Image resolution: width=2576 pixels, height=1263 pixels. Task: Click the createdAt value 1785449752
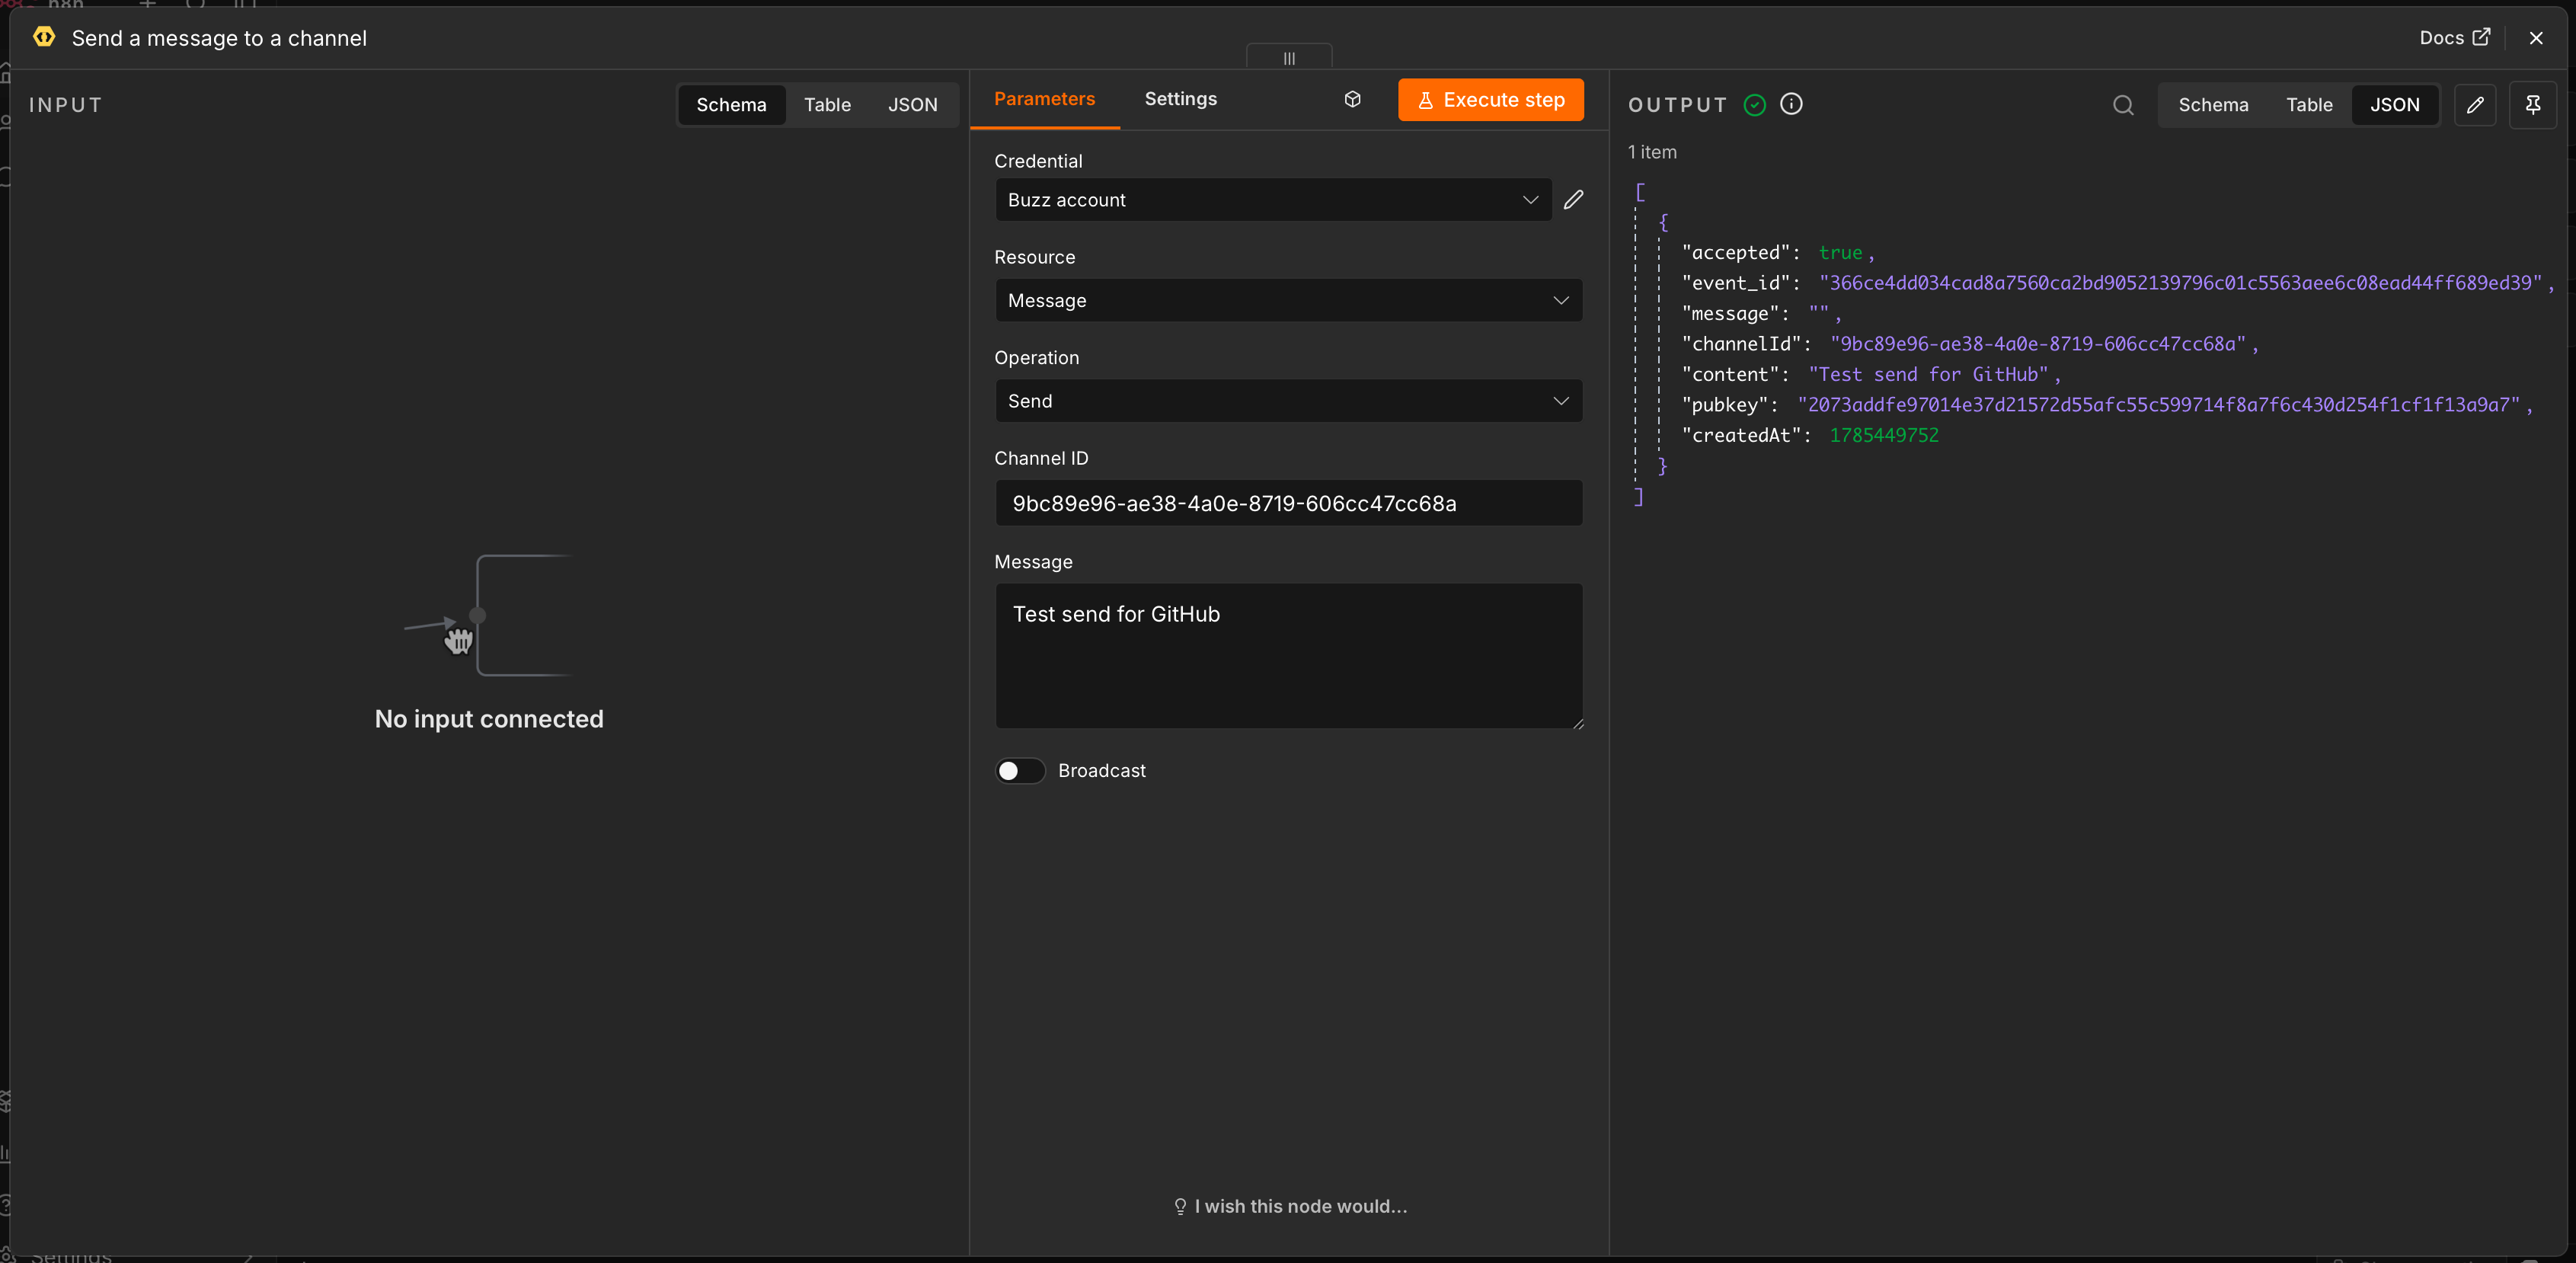click(x=1884, y=435)
